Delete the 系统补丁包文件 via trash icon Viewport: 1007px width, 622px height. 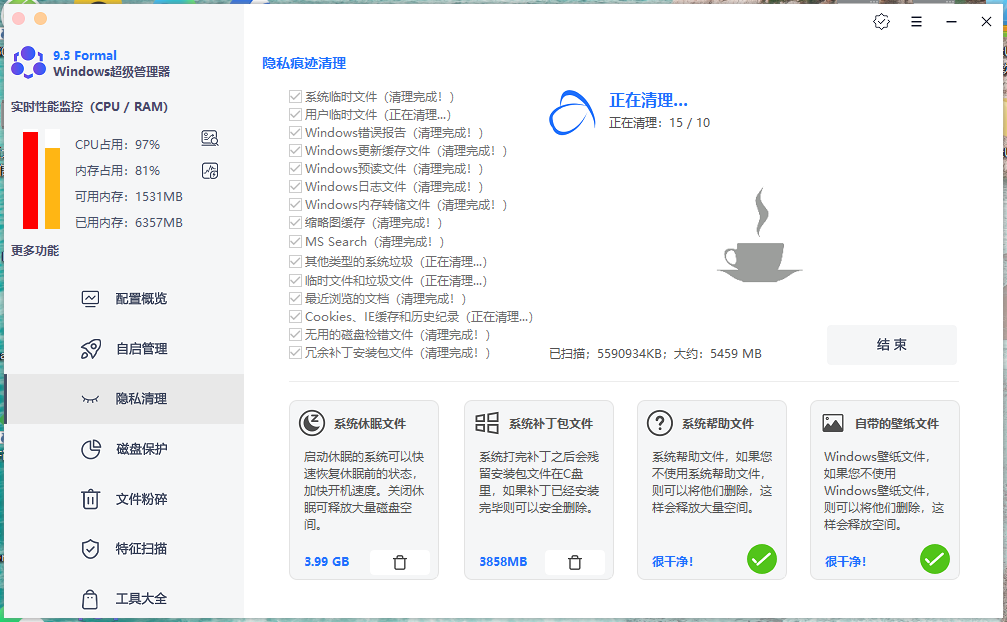point(575,562)
